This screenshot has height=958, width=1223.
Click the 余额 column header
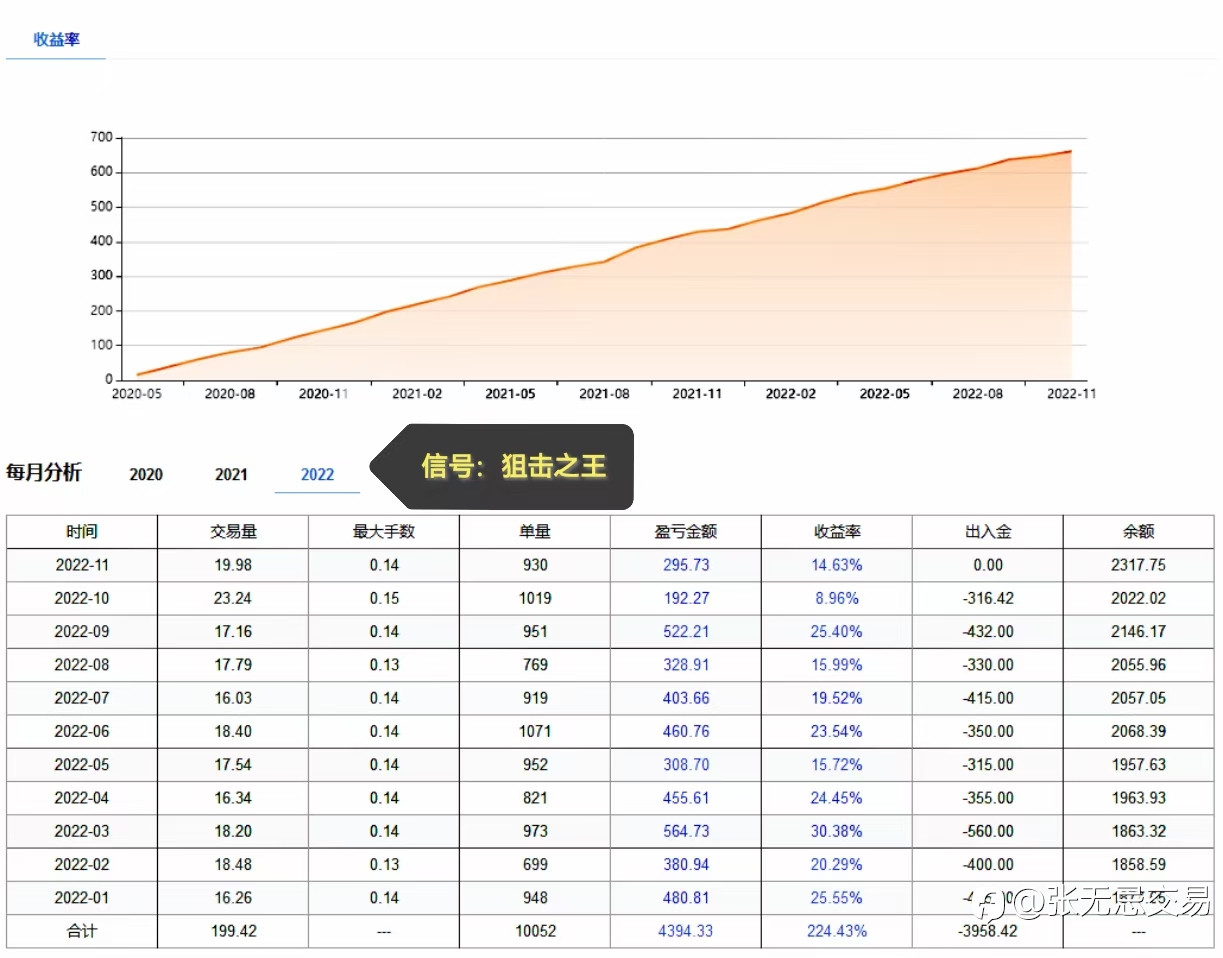pyautogui.click(x=1139, y=532)
